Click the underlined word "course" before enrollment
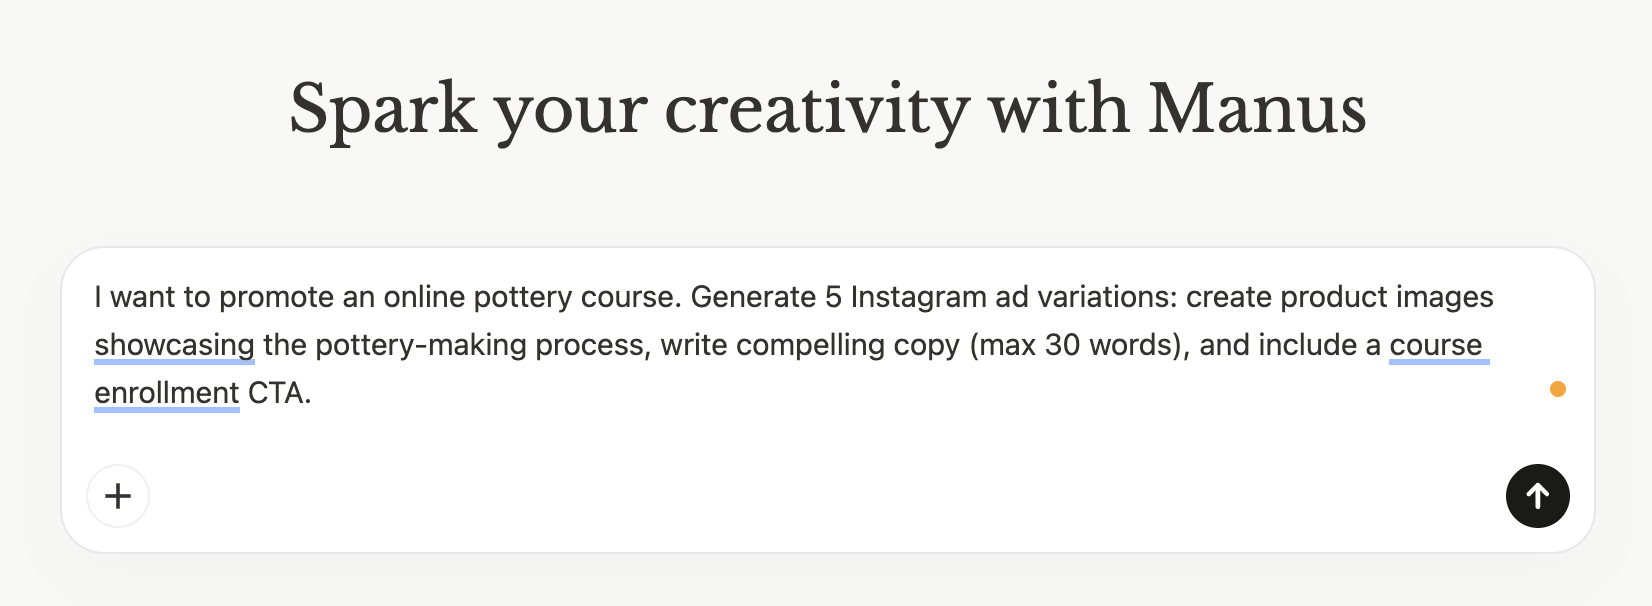The width and height of the screenshot is (1652, 606). pos(1435,345)
